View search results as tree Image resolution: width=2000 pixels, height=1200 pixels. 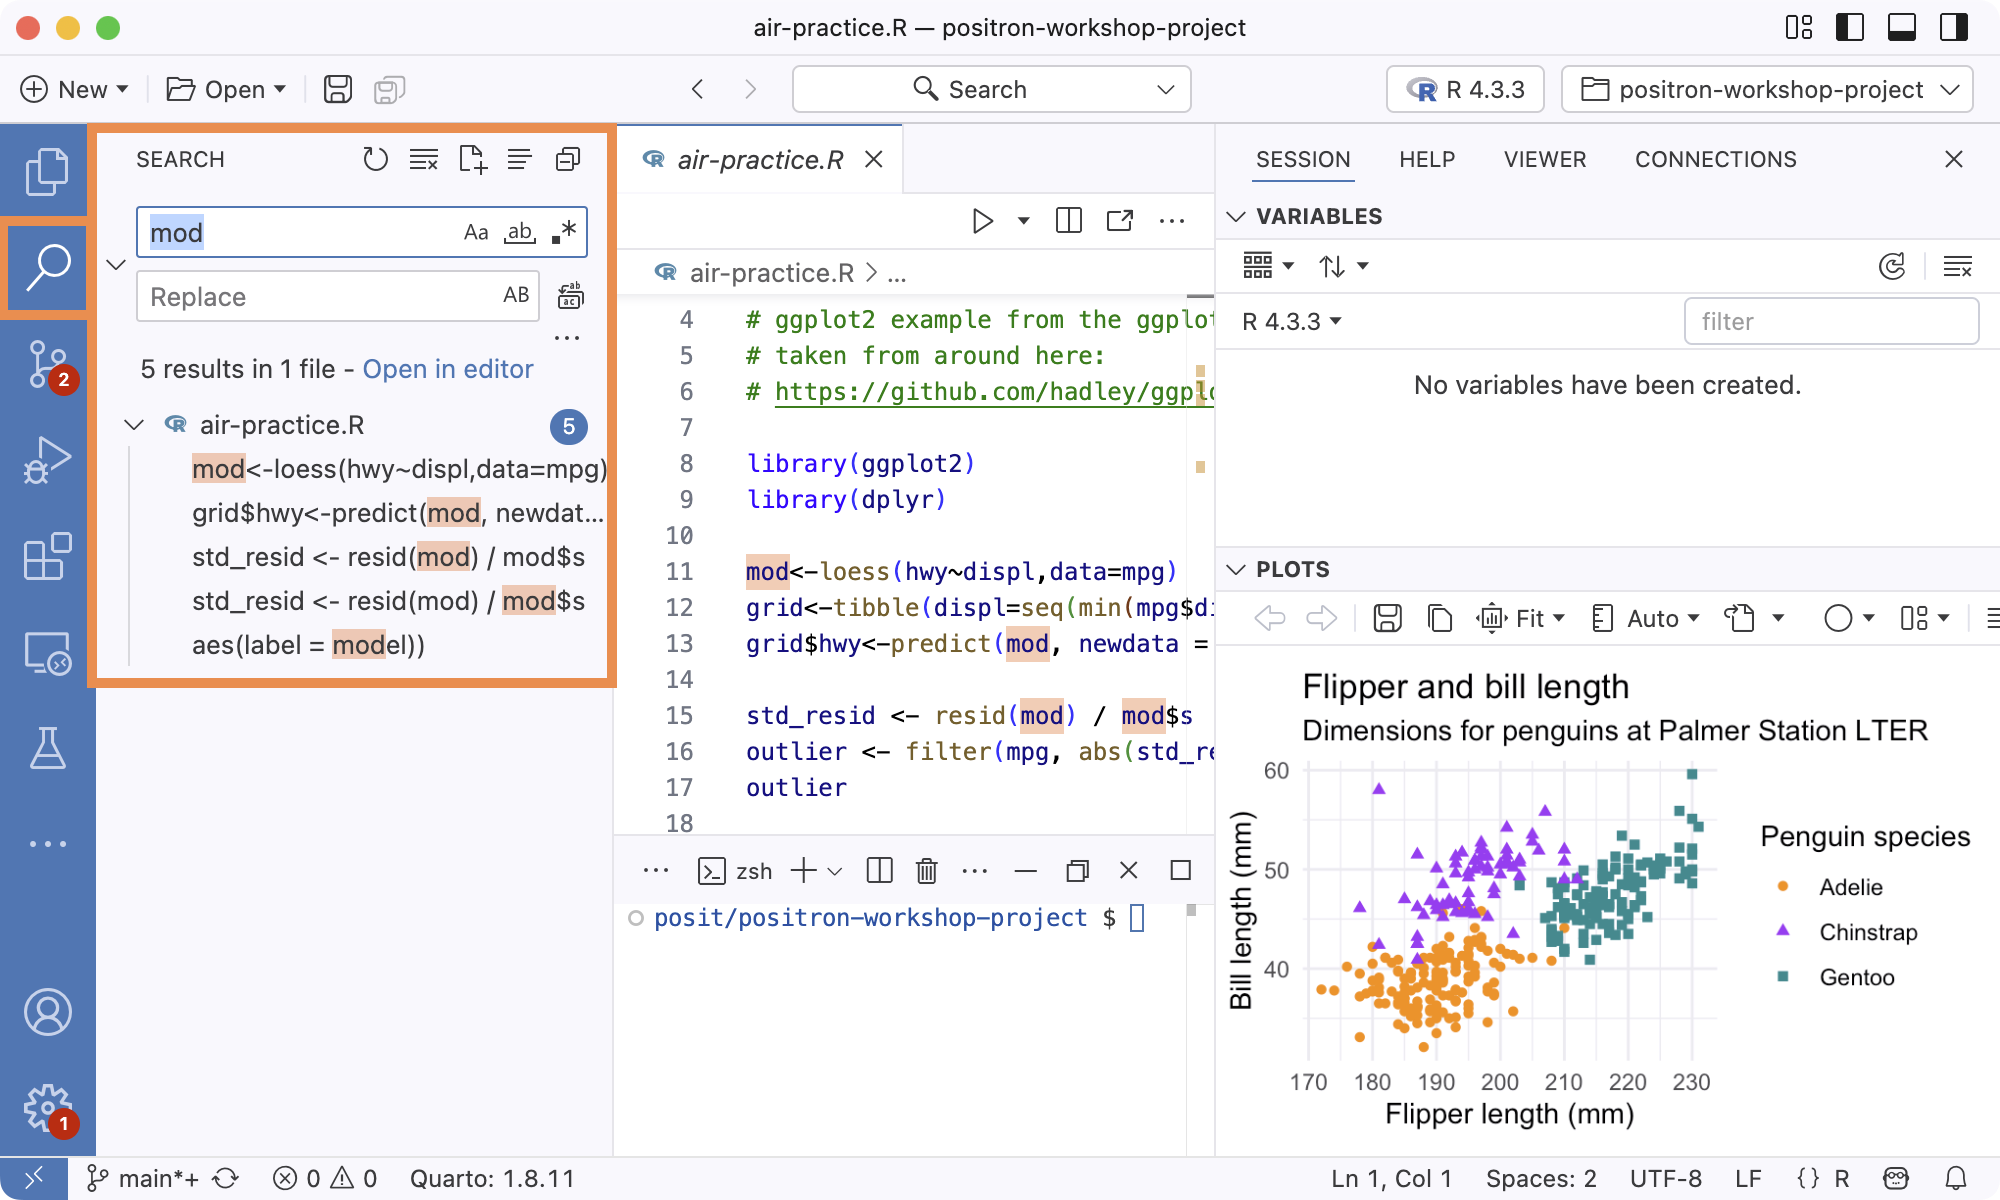point(520,159)
